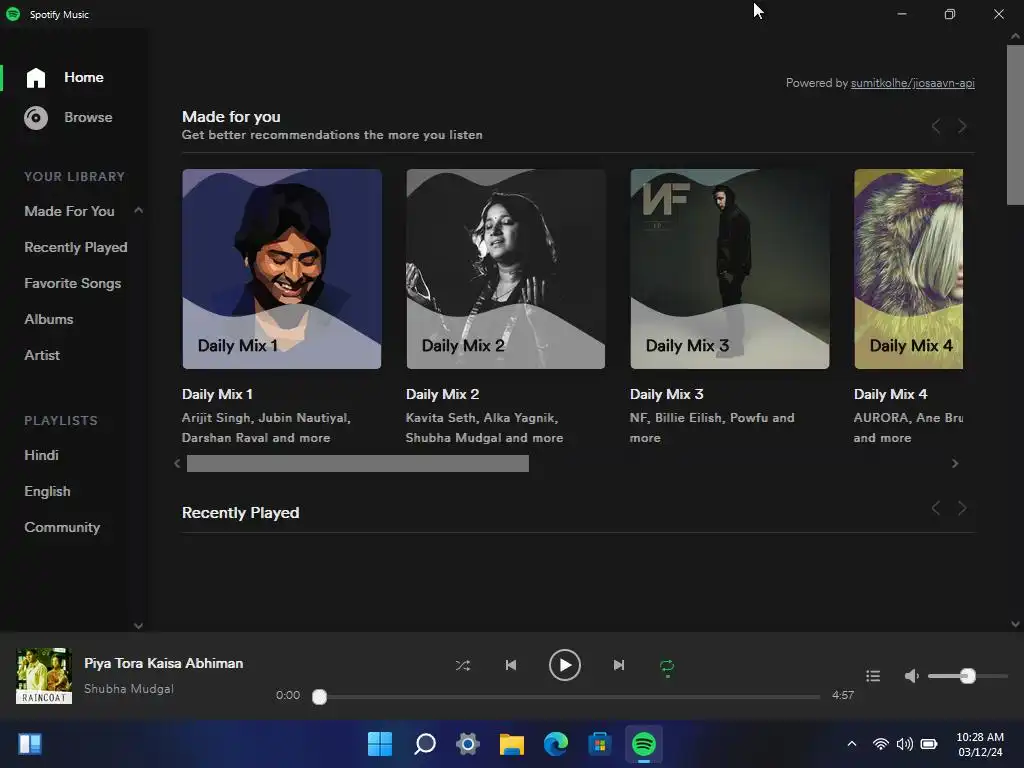Image resolution: width=1024 pixels, height=768 pixels.
Task: Open Microsoft Edge from taskbar
Action: pyautogui.click(x=556, y=744)
